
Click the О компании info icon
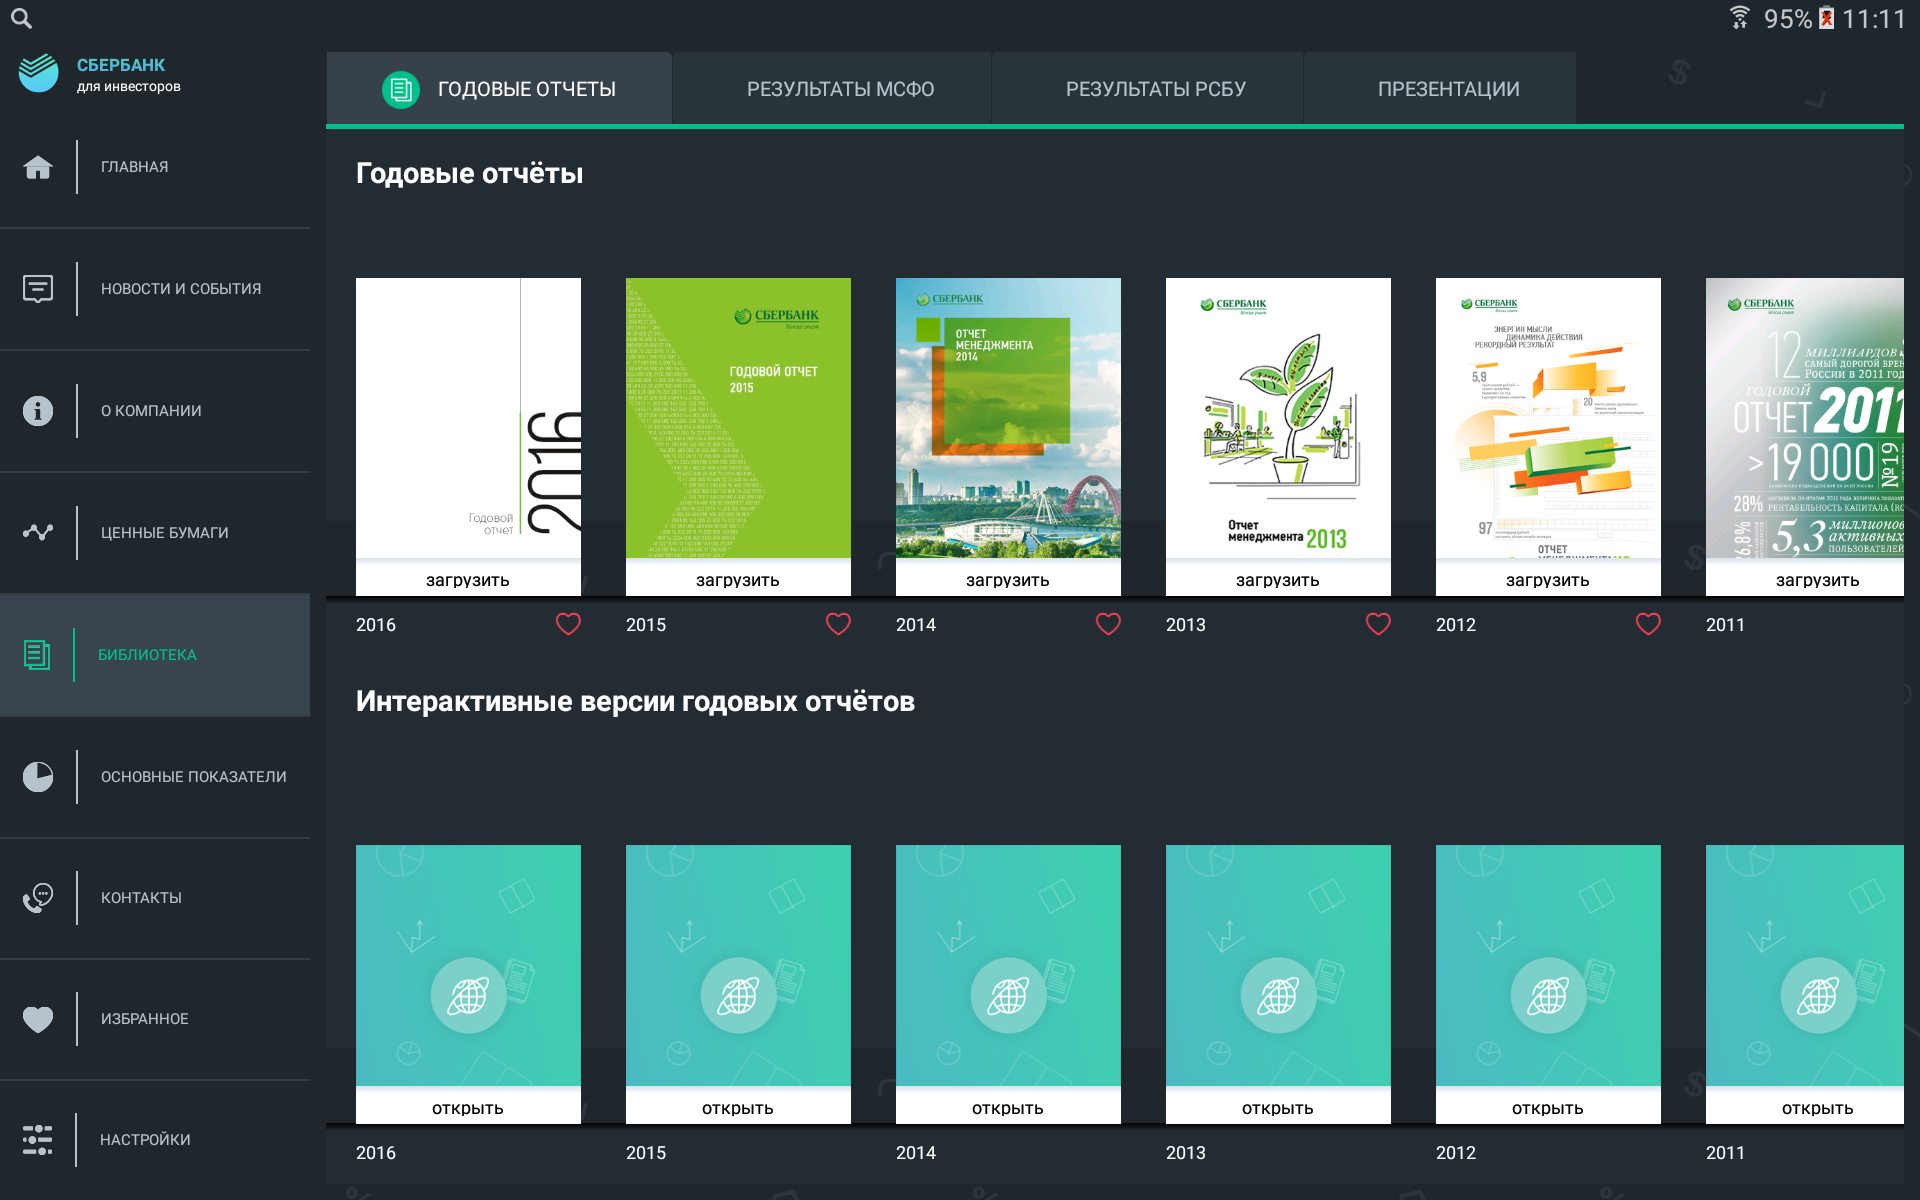(38, 411)
